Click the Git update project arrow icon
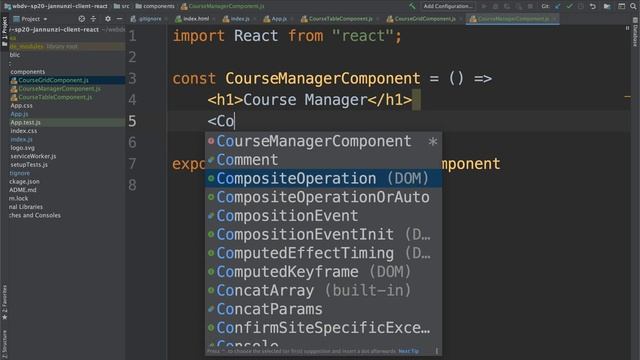Image resolution: width=640 pixels, height=360 pixels. coord(558,6)
